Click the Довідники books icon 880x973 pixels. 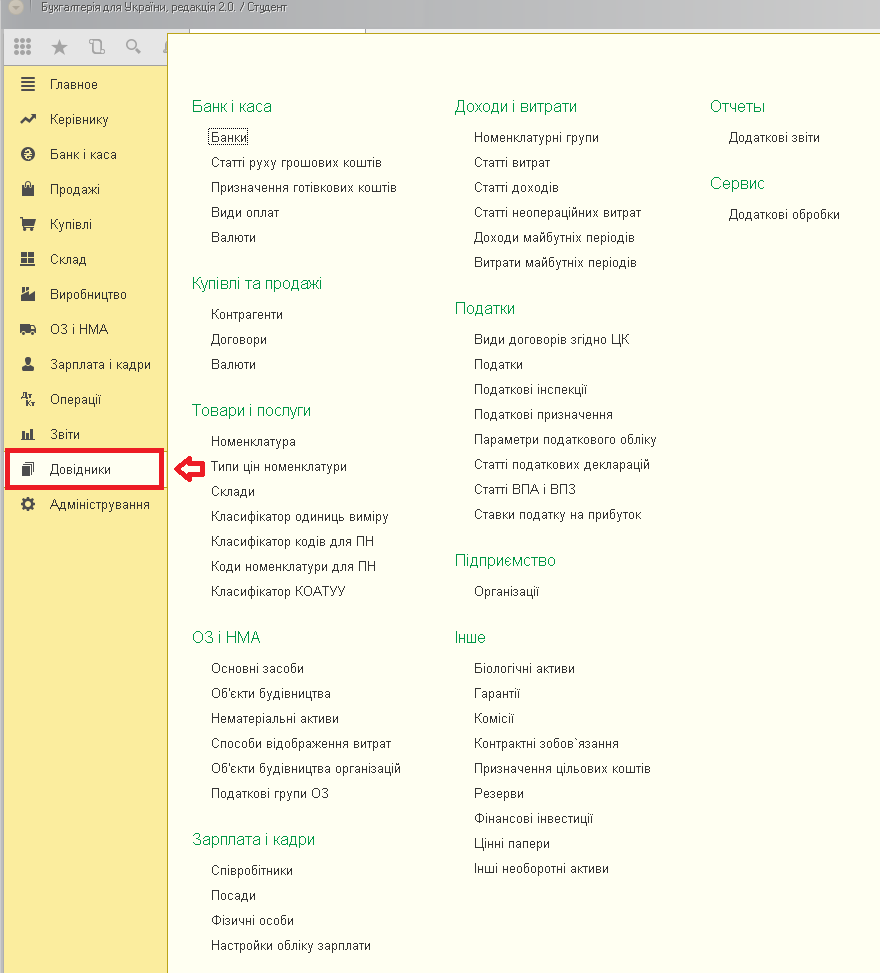(x=28, y=469)
